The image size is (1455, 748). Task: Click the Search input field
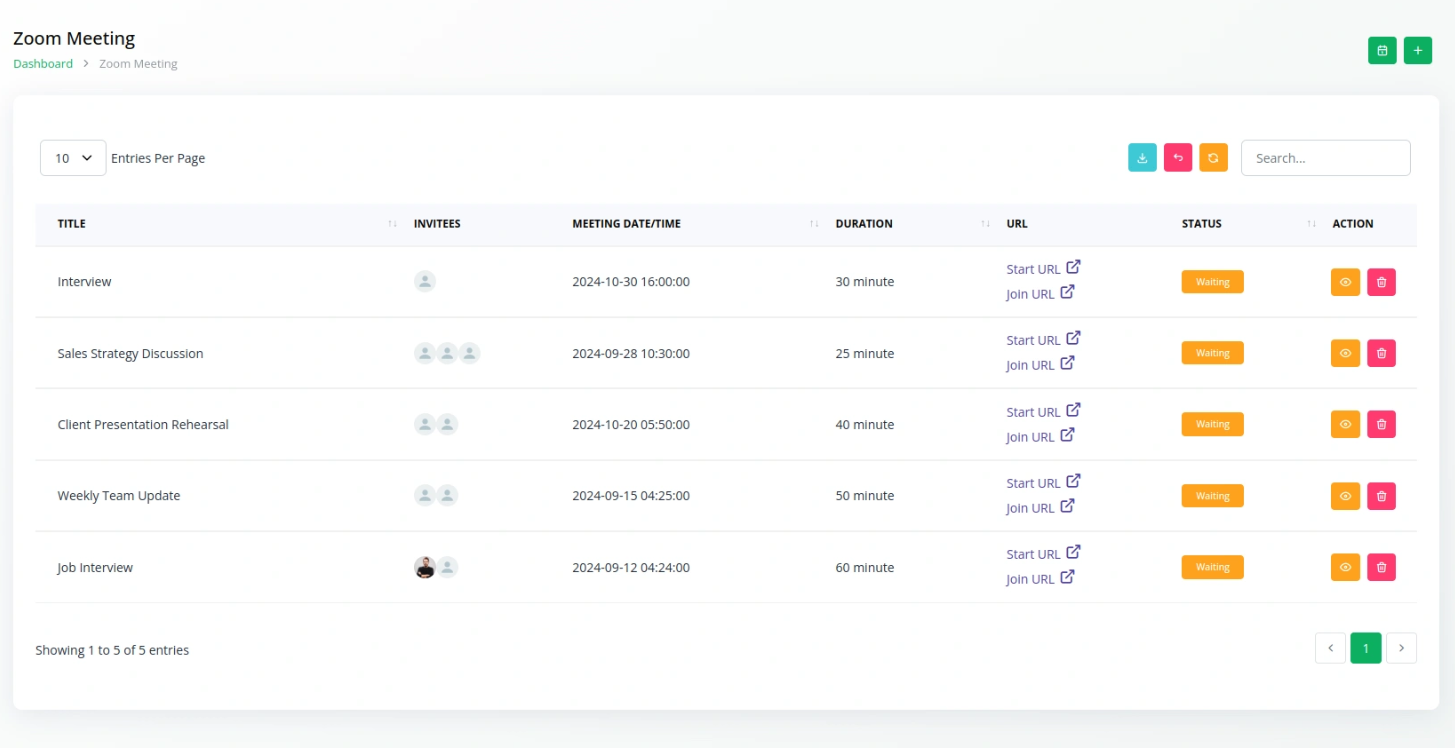point(1325,158)
